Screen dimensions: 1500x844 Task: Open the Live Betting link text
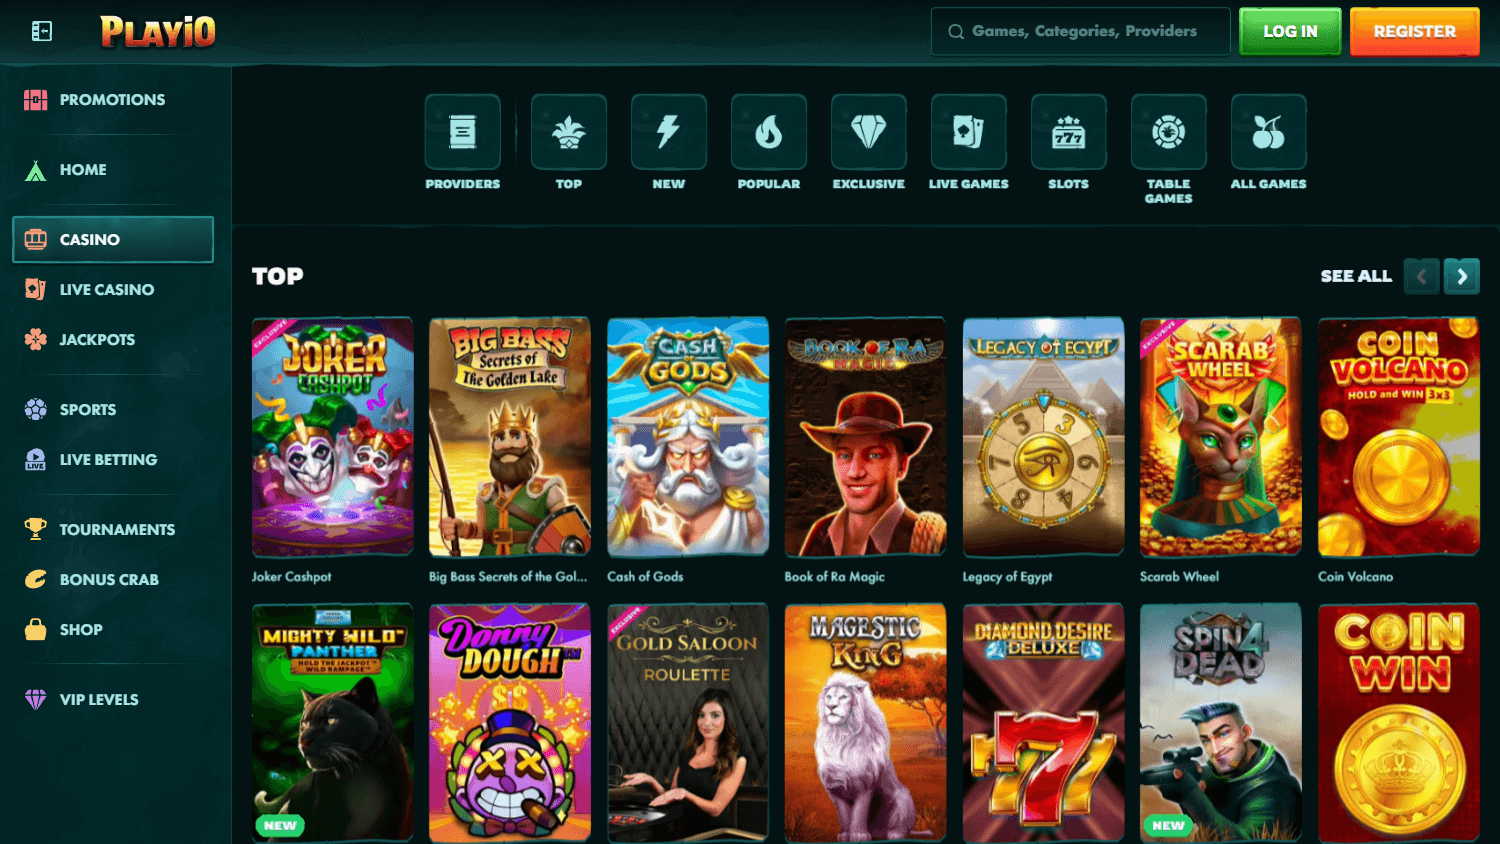click(x=108, y=460)
